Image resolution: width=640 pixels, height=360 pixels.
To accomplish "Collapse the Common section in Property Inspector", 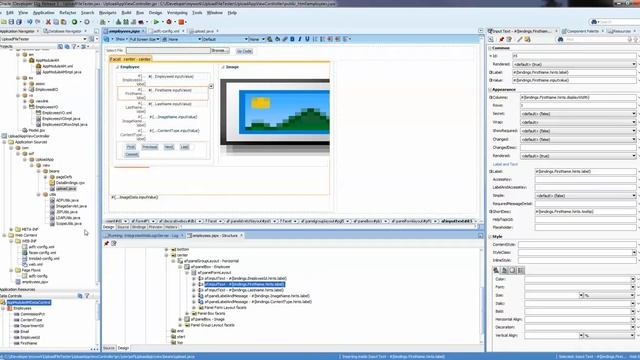I will [x=490, y=48].
